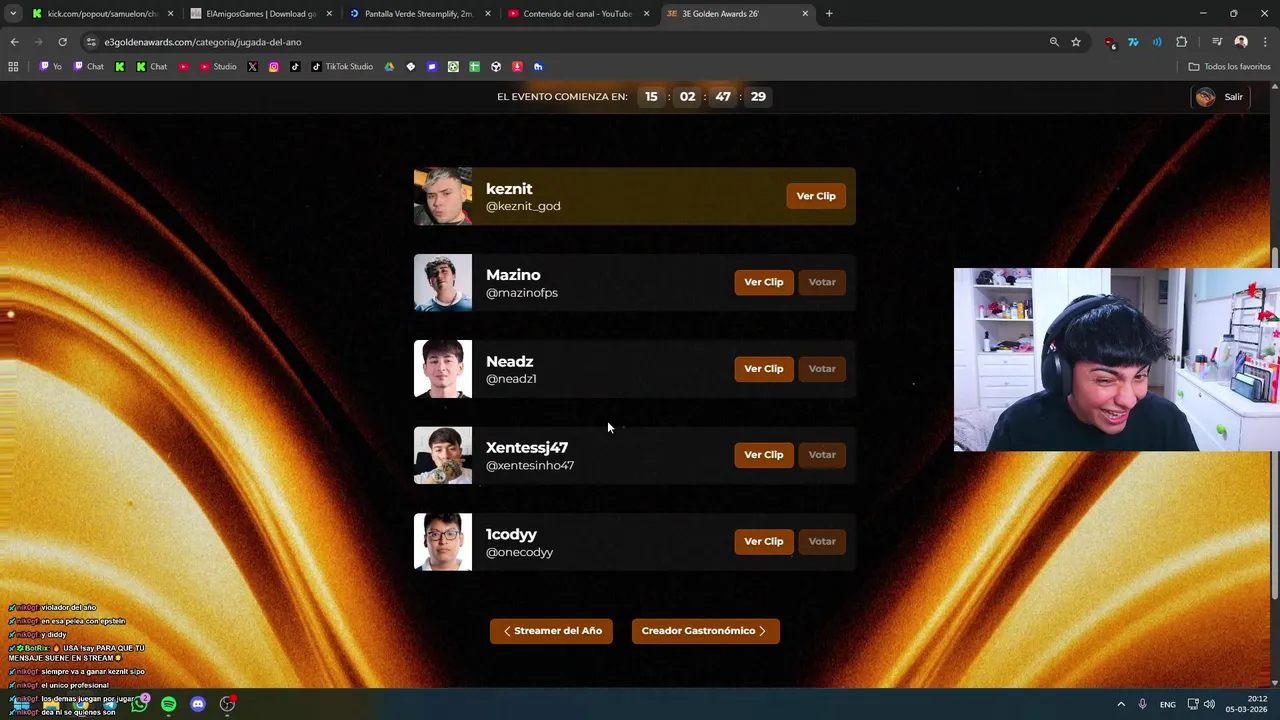The height and width of the screenshot is (720, 1280).
Task: Vote for Mazino using Votar
Action: 822,282
